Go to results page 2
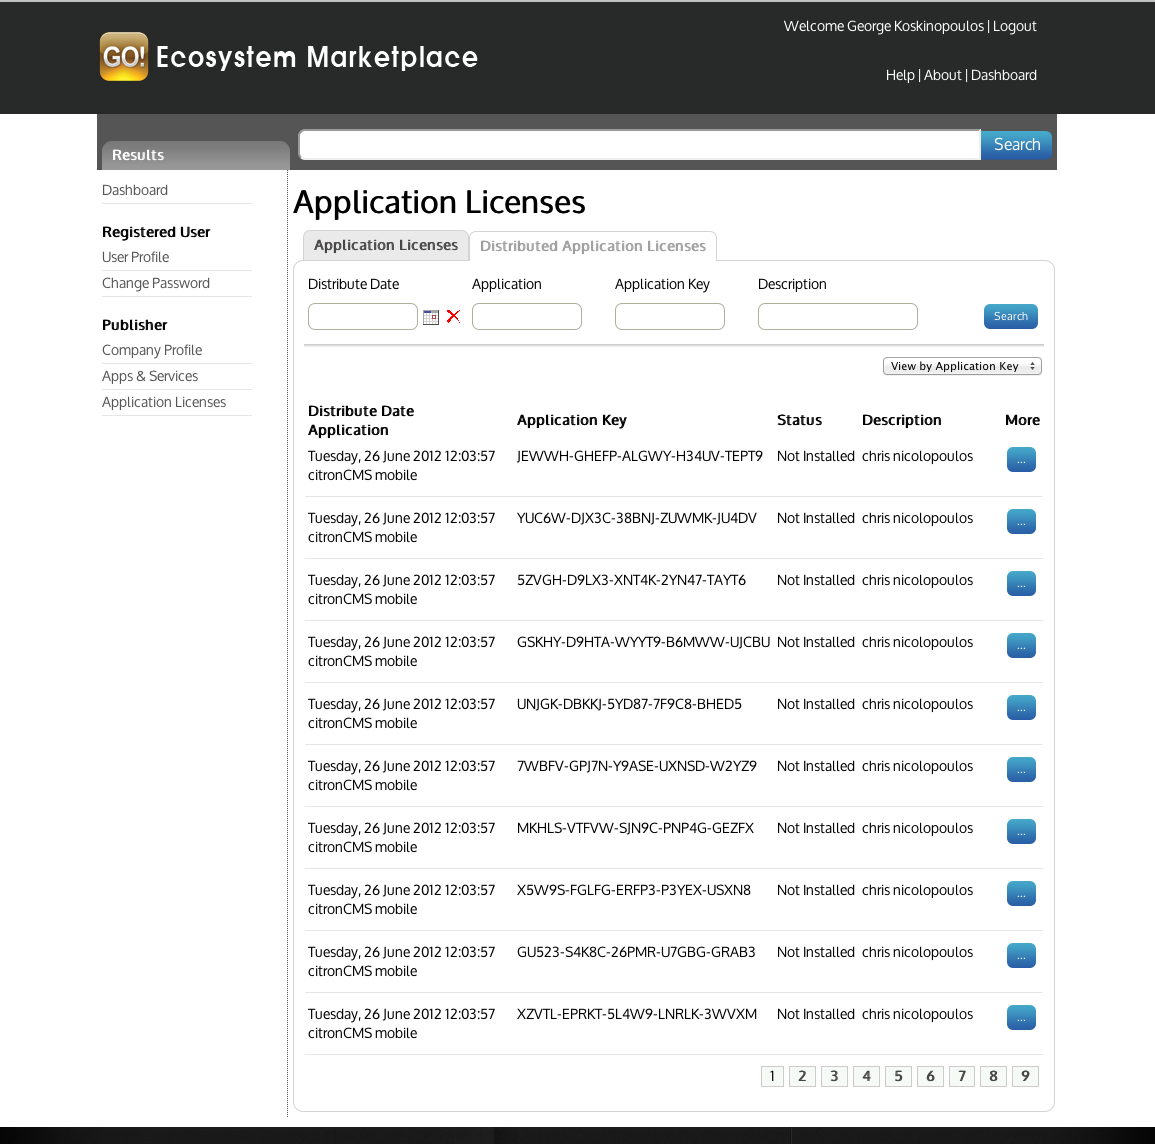This screenshot has width=1155, height=1144. click(802, 1076)
